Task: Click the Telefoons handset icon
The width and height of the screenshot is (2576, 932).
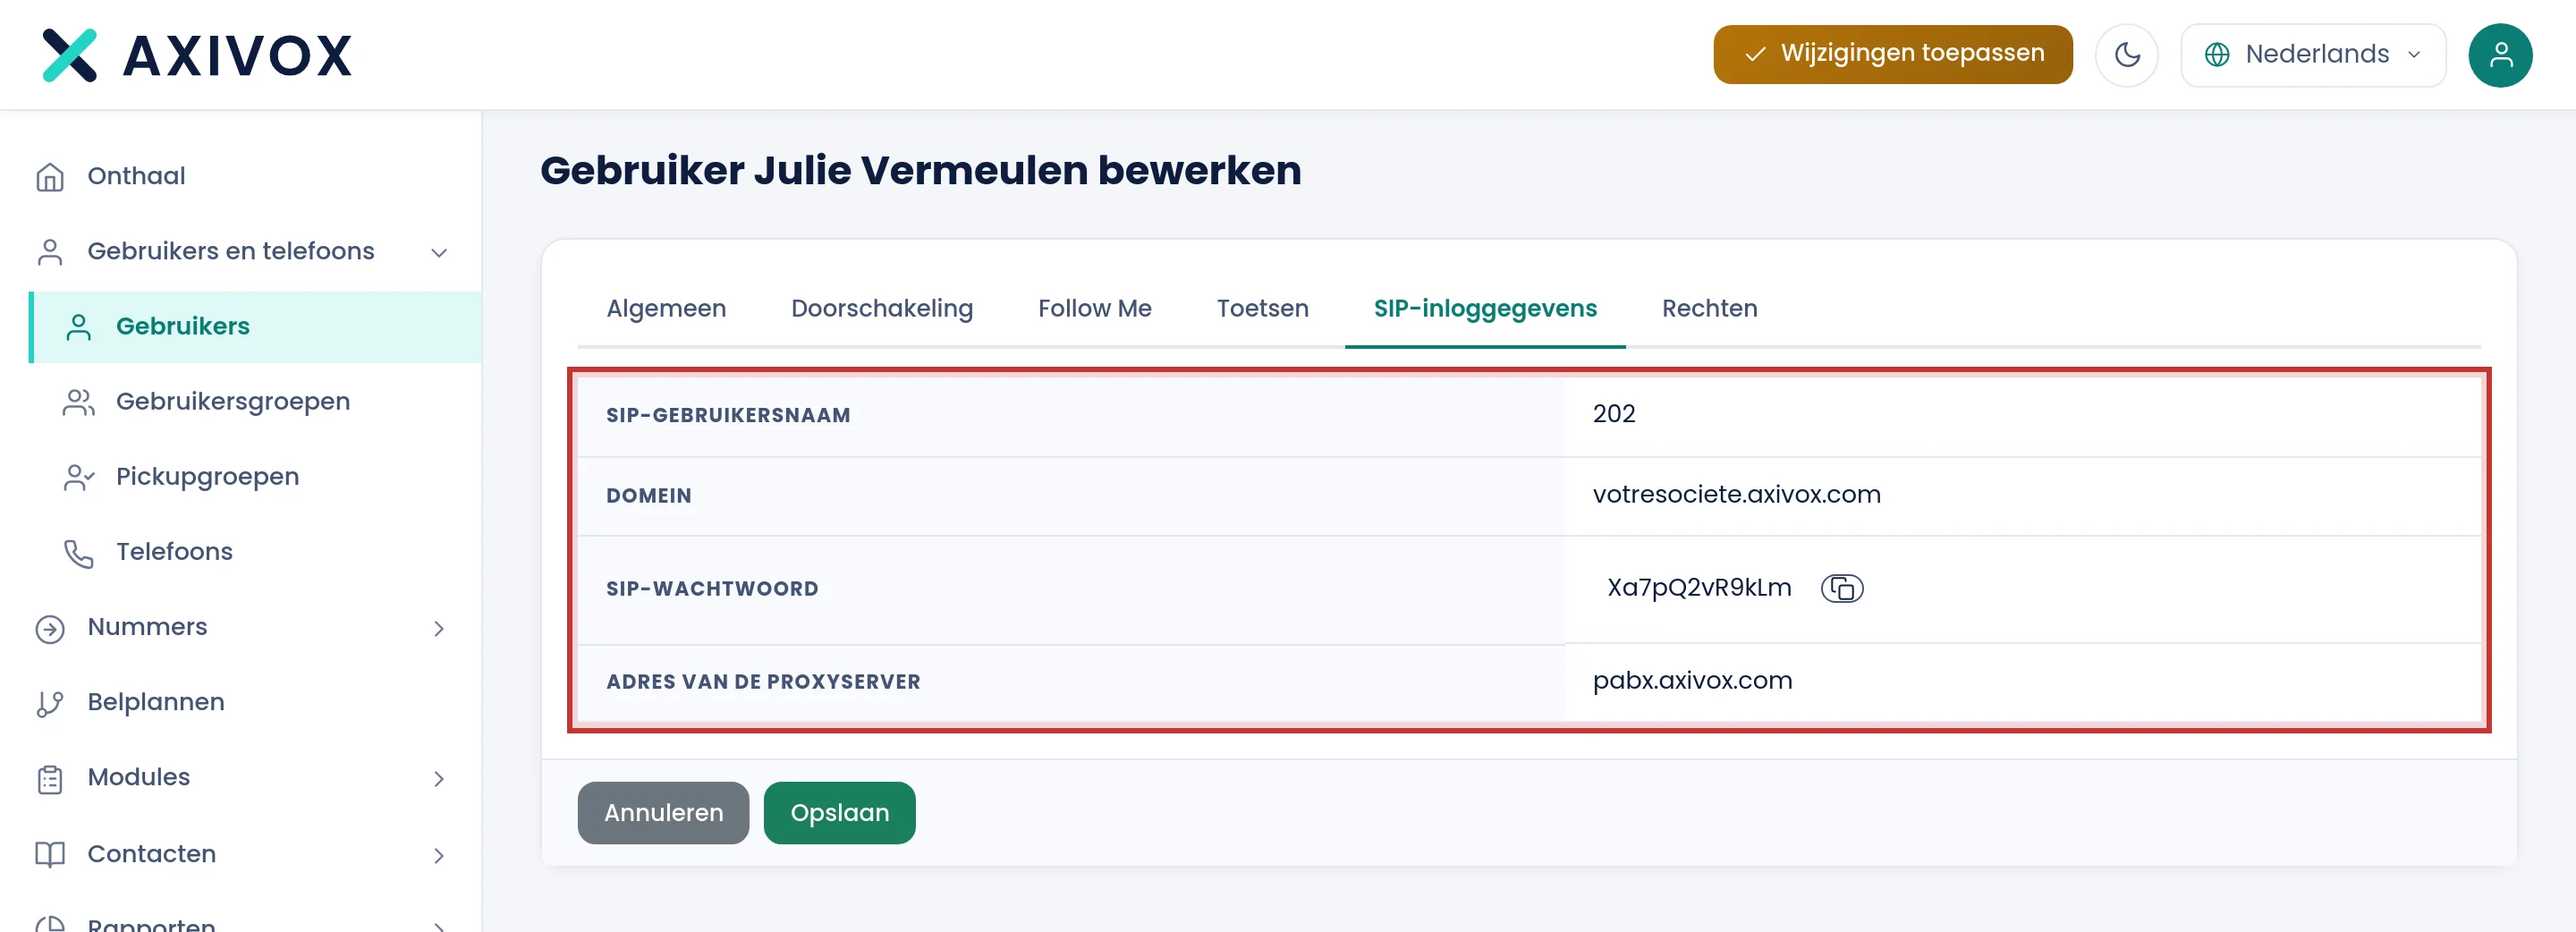Action: (x=79, y=553)
